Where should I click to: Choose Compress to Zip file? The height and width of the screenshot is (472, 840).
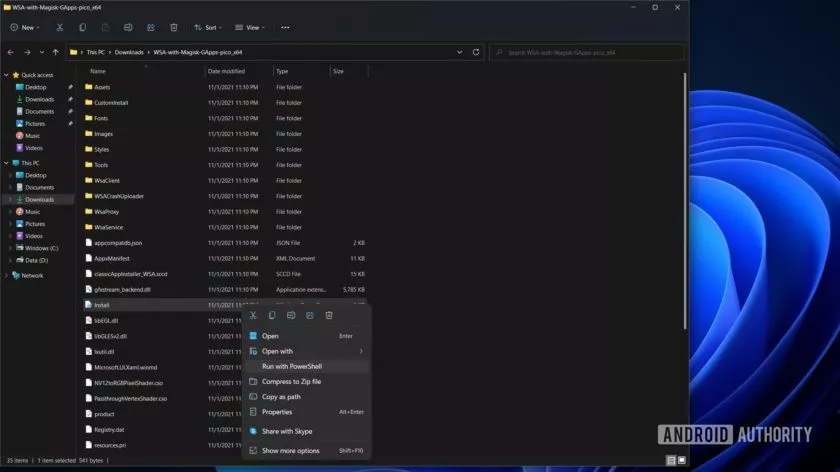tap(291, 381)
